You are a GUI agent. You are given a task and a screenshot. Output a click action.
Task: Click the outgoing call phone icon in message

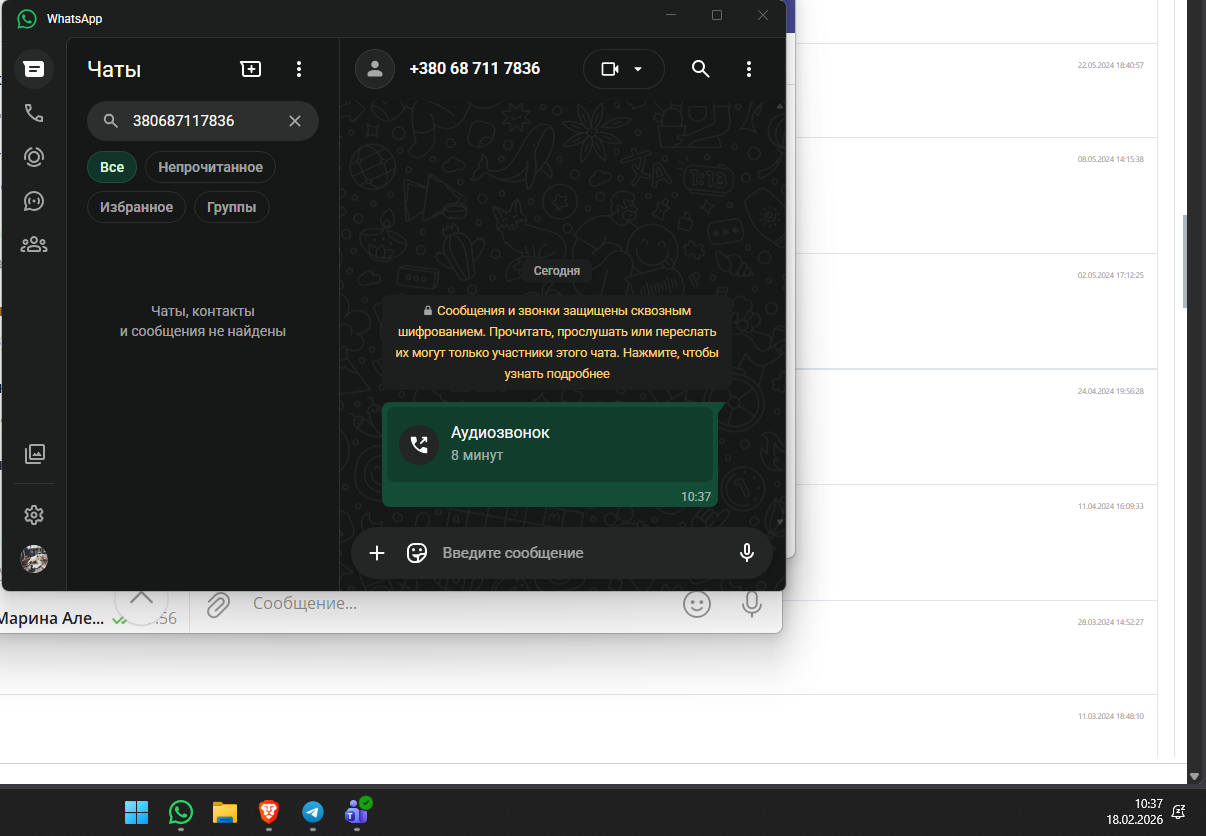419,445
